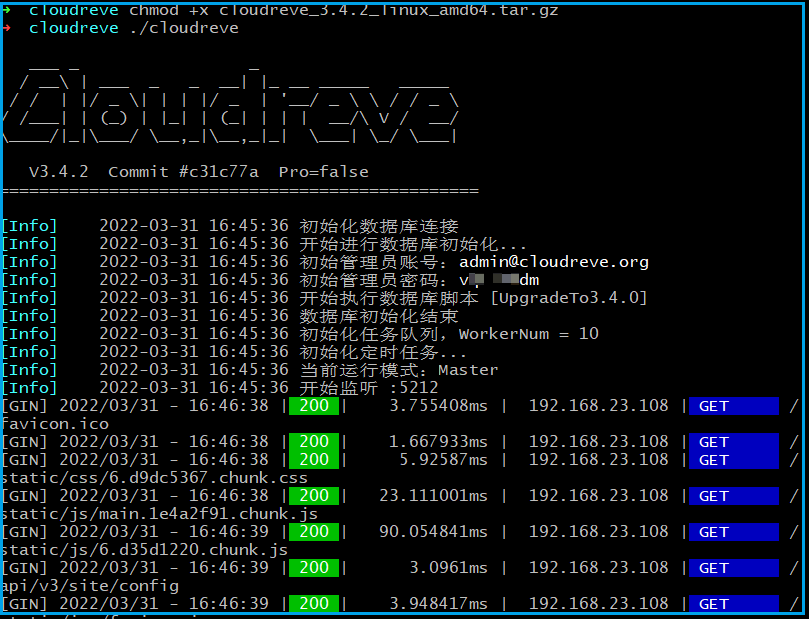Click the api/v3/site/config path
This screenshot has height=619, width=809.
[90, 586]
